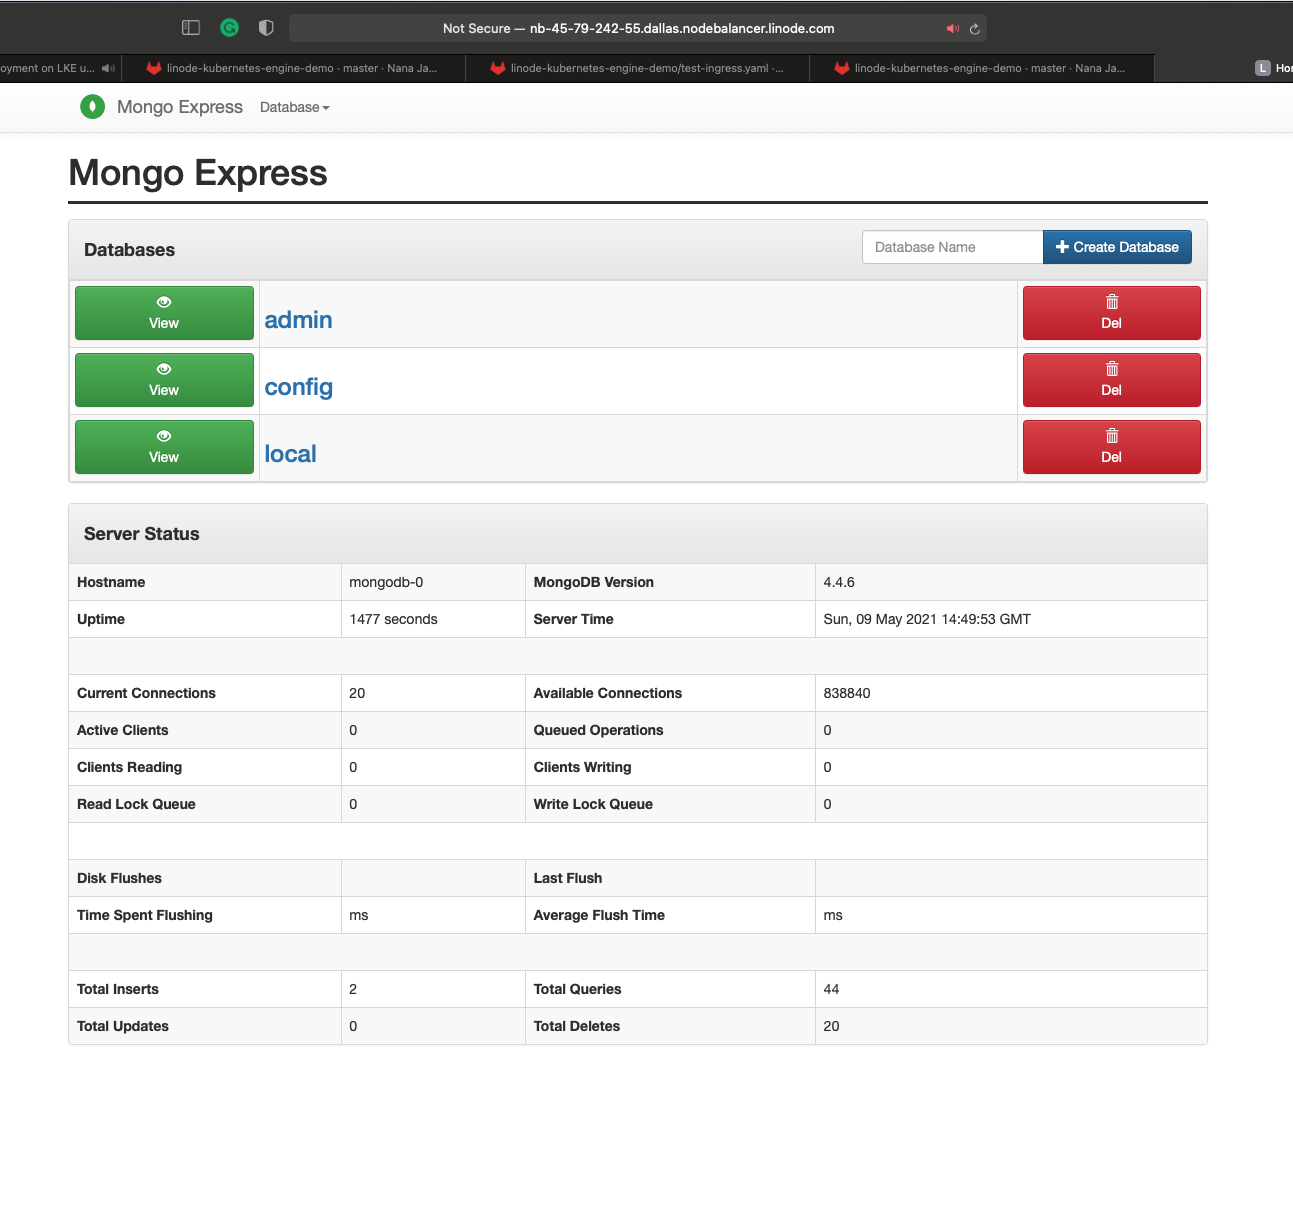Click the Grammarly extension icon
Screen dimensions: 1293x1228
tap(230, 28)
